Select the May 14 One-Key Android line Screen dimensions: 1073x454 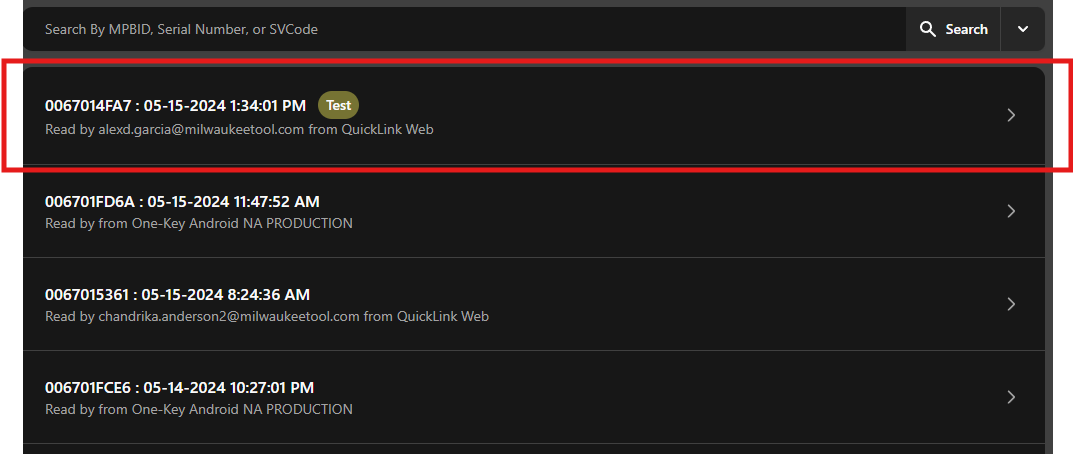point(198,409)
